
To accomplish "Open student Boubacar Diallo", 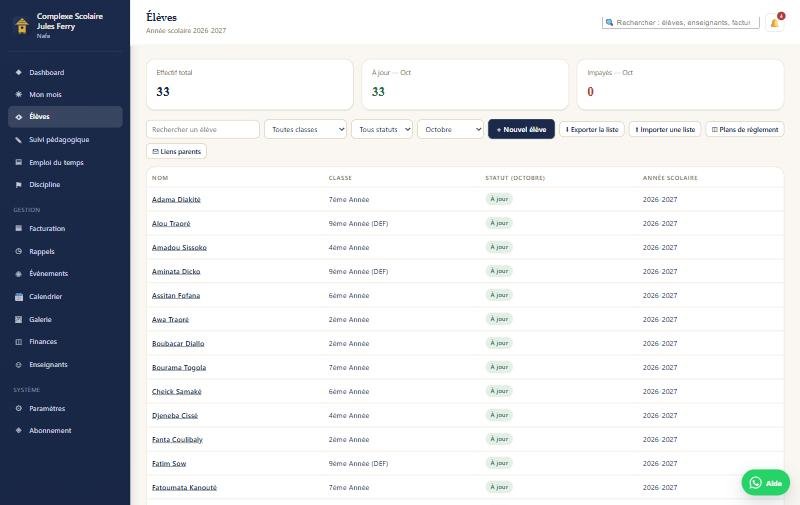I will click(x=178, y=343).
